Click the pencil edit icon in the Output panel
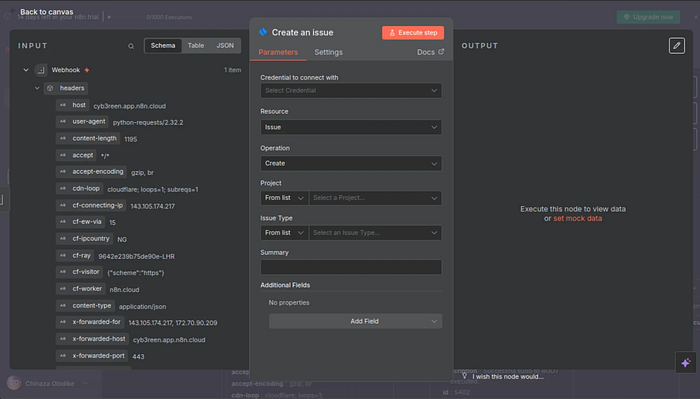 [677, 46]
